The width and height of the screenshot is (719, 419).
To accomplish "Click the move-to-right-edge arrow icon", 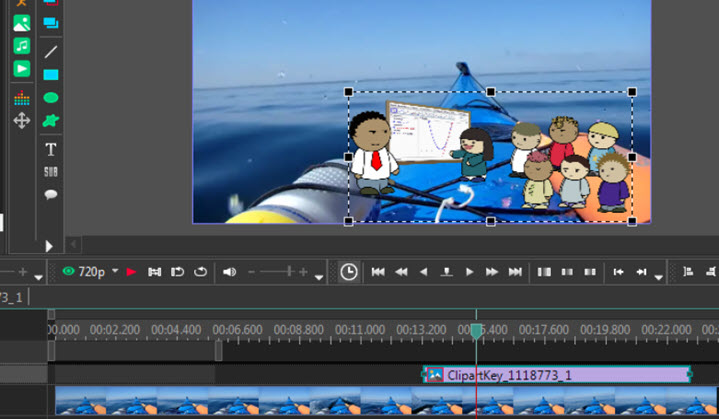I will (x=641, y=272).
